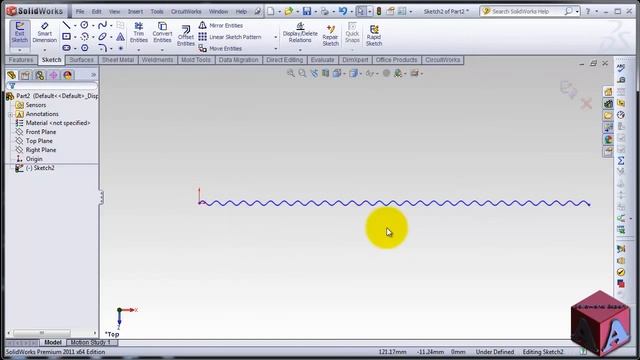This screenshot has height=360, width=640.
Task: Select the Point sketch tool
Action: click(120, 48)
